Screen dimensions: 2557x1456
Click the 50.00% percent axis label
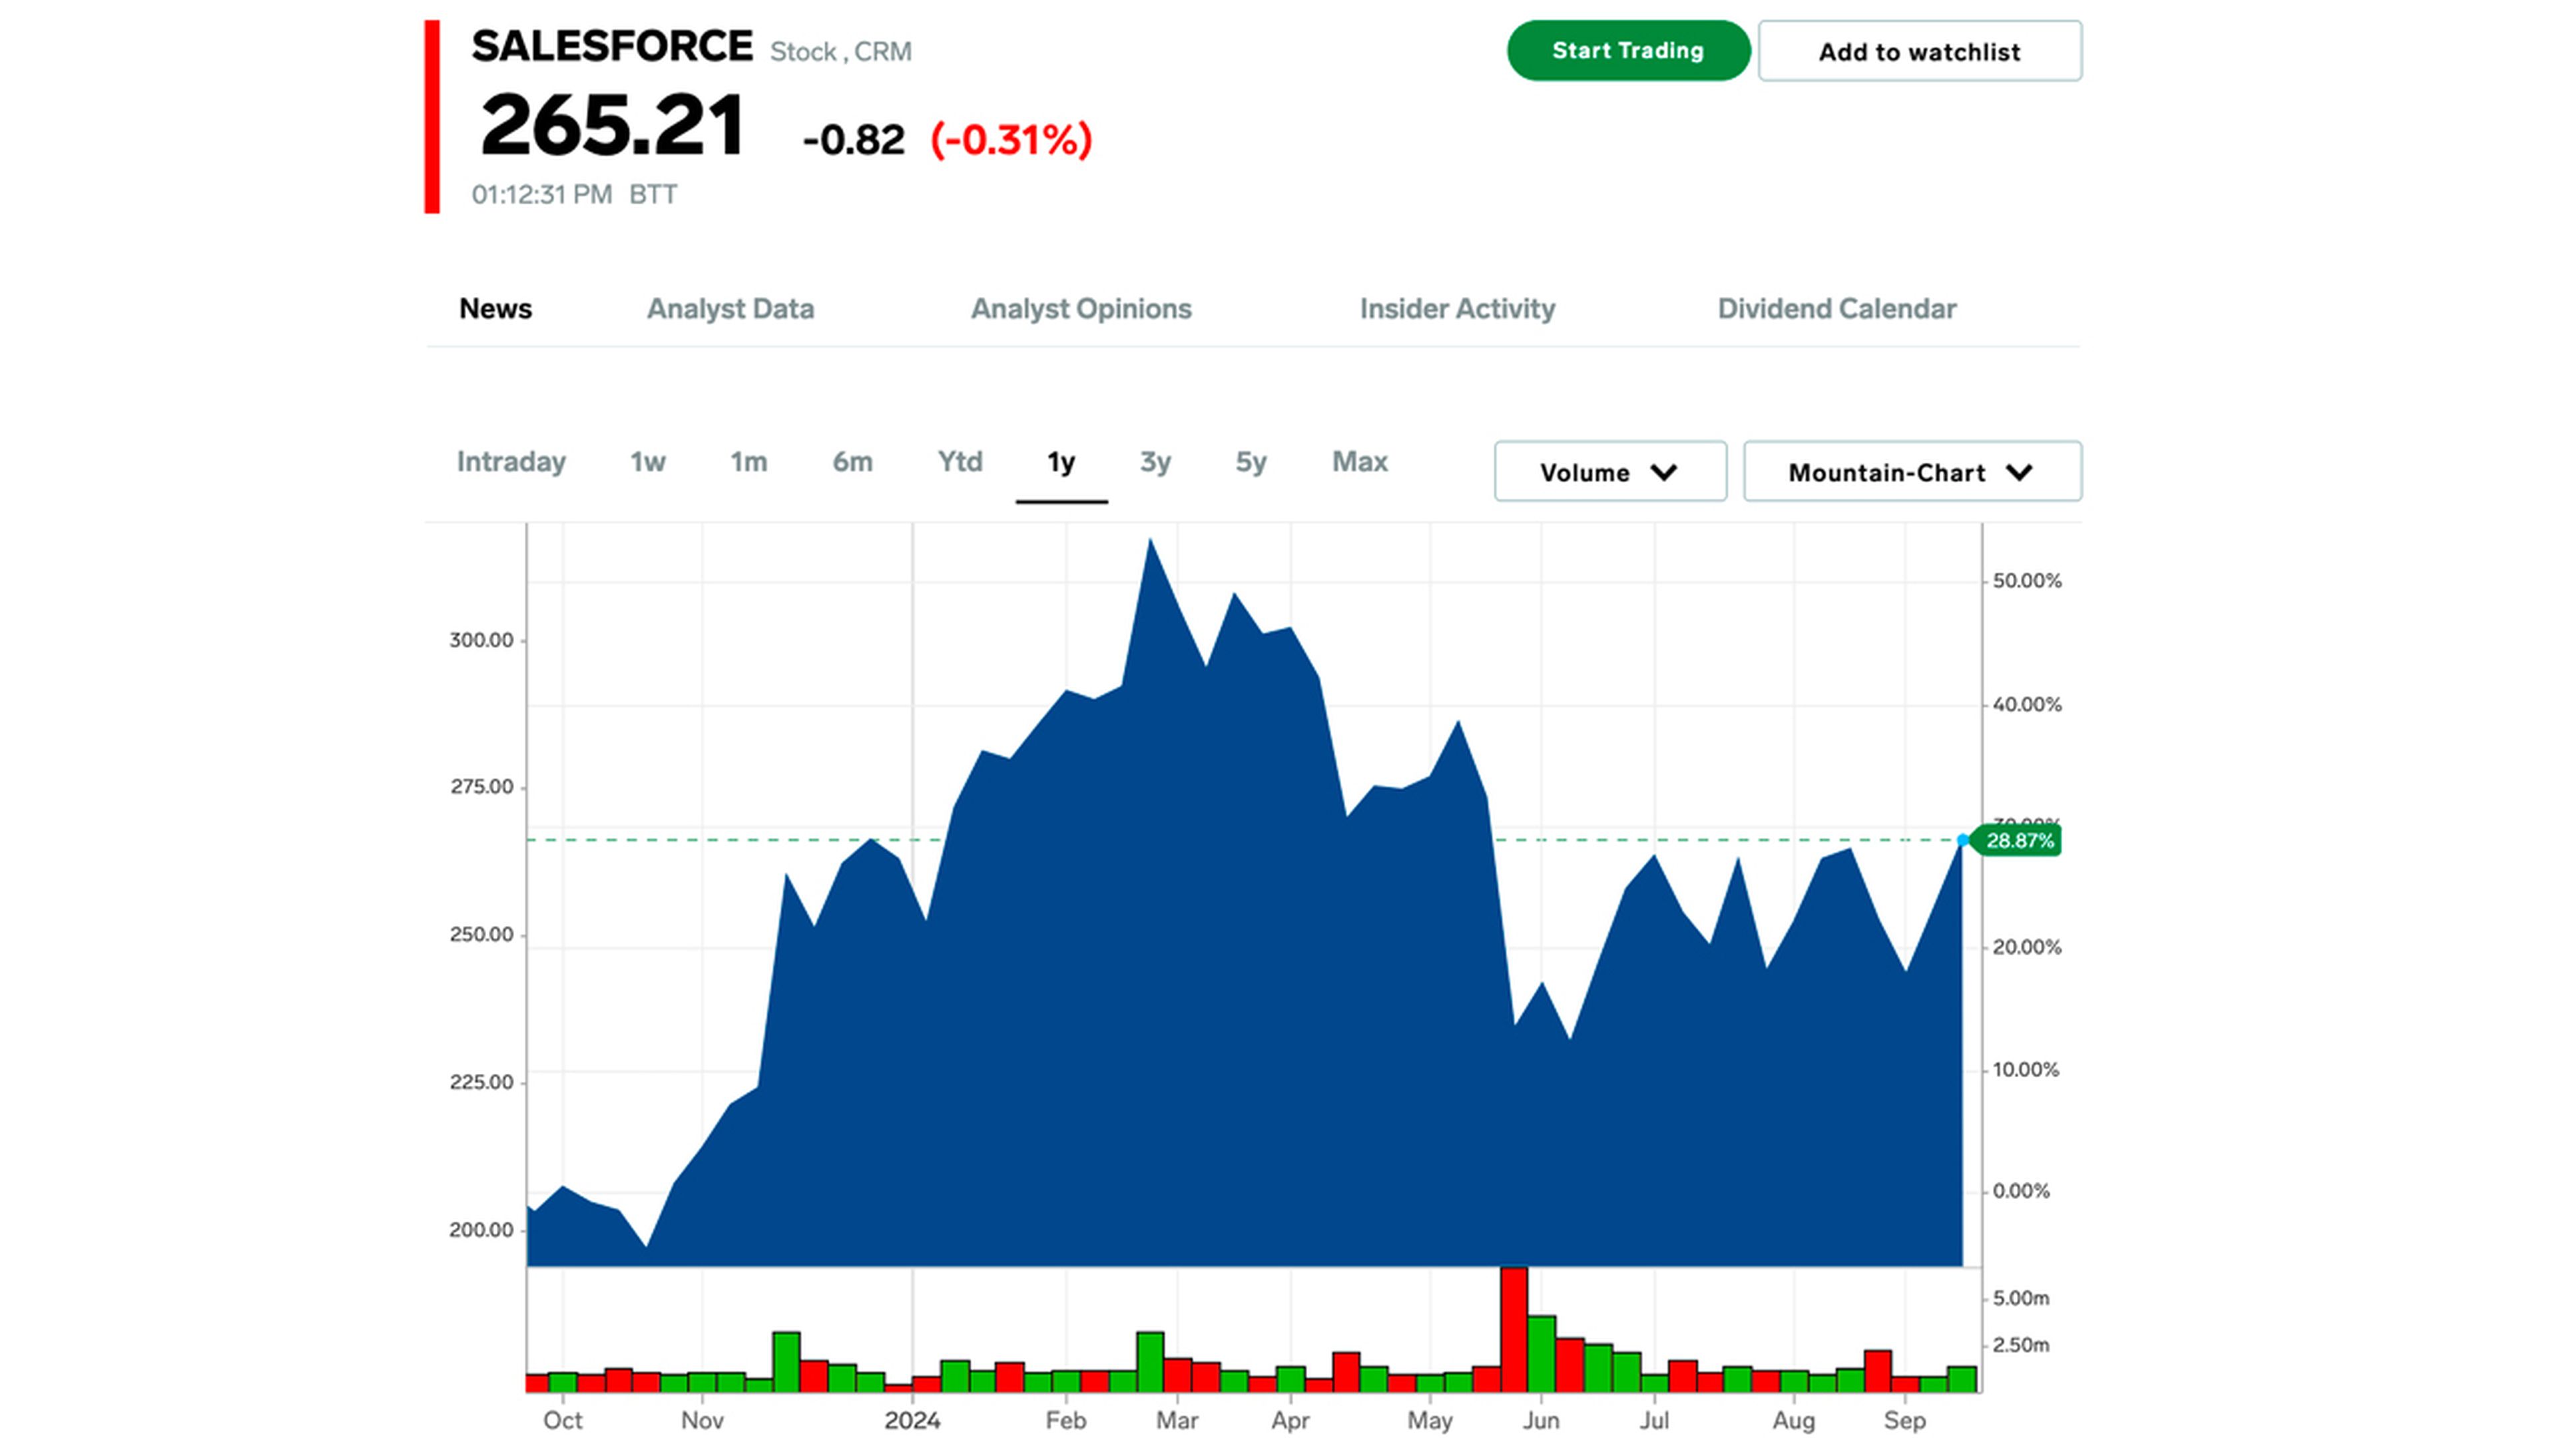point(2027,581)
